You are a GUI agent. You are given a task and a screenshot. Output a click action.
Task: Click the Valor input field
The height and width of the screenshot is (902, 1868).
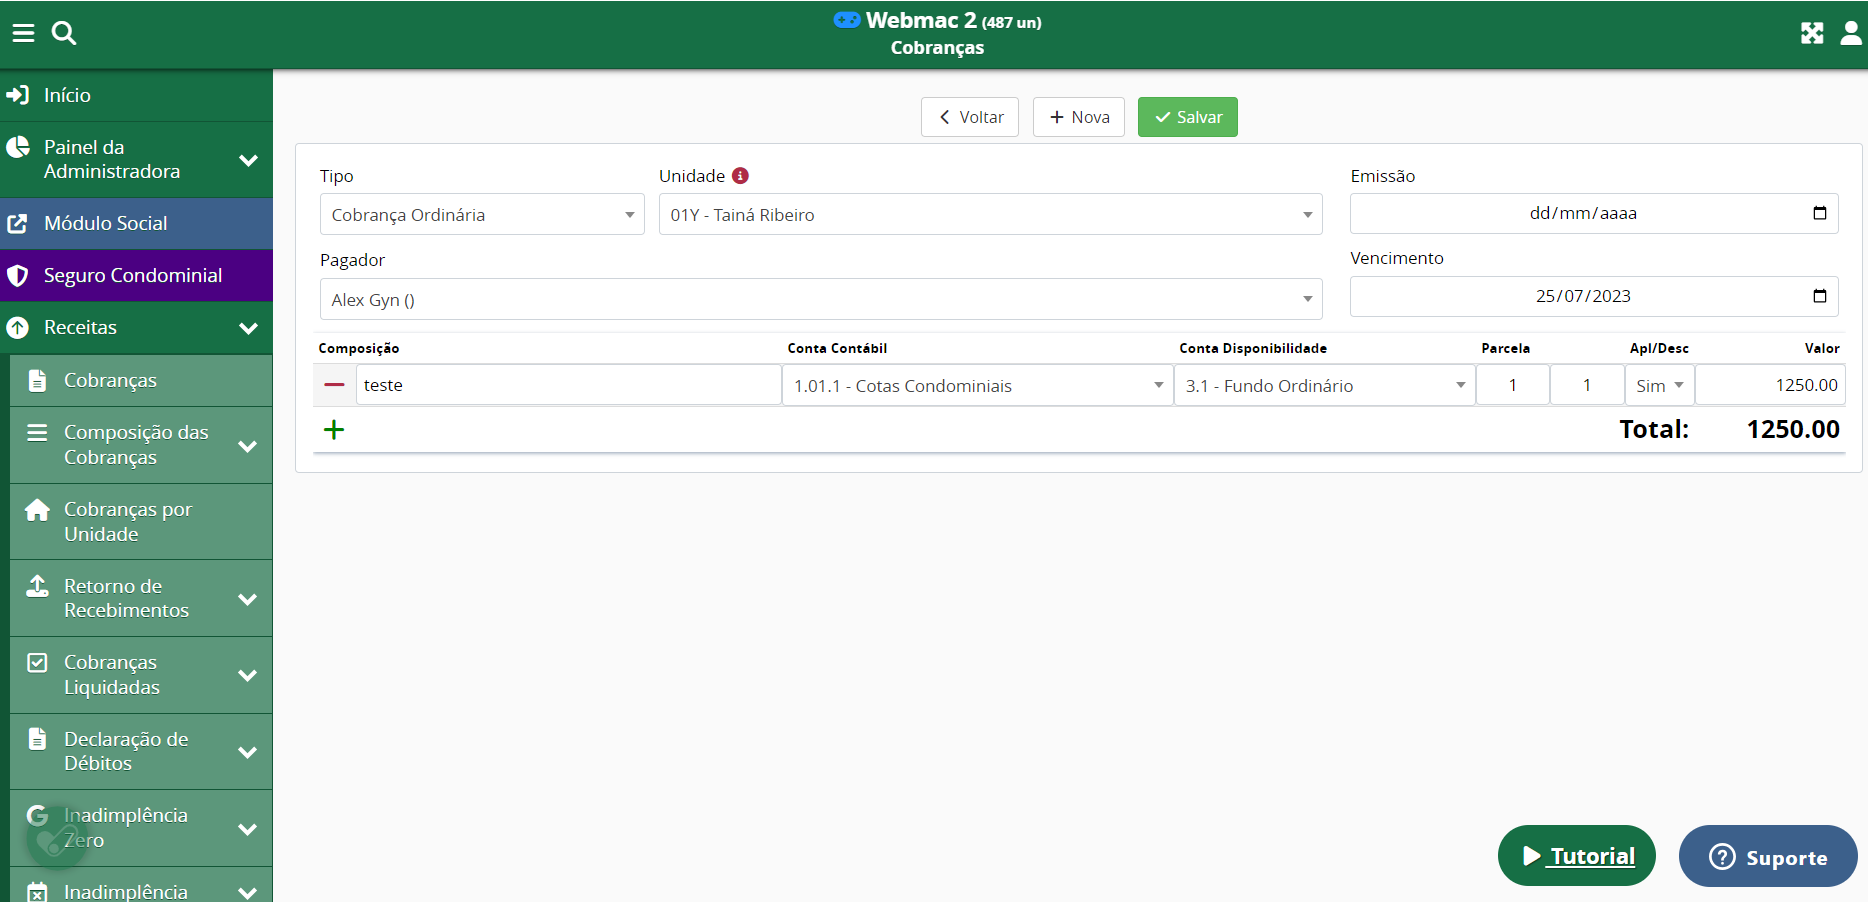click(1769, 386)
